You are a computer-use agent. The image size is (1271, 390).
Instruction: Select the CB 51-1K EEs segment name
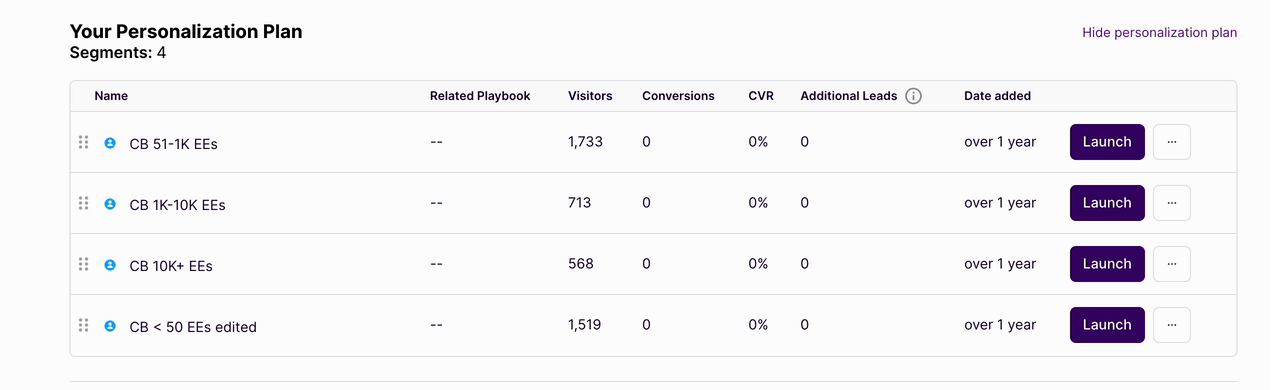coord(174,144)
